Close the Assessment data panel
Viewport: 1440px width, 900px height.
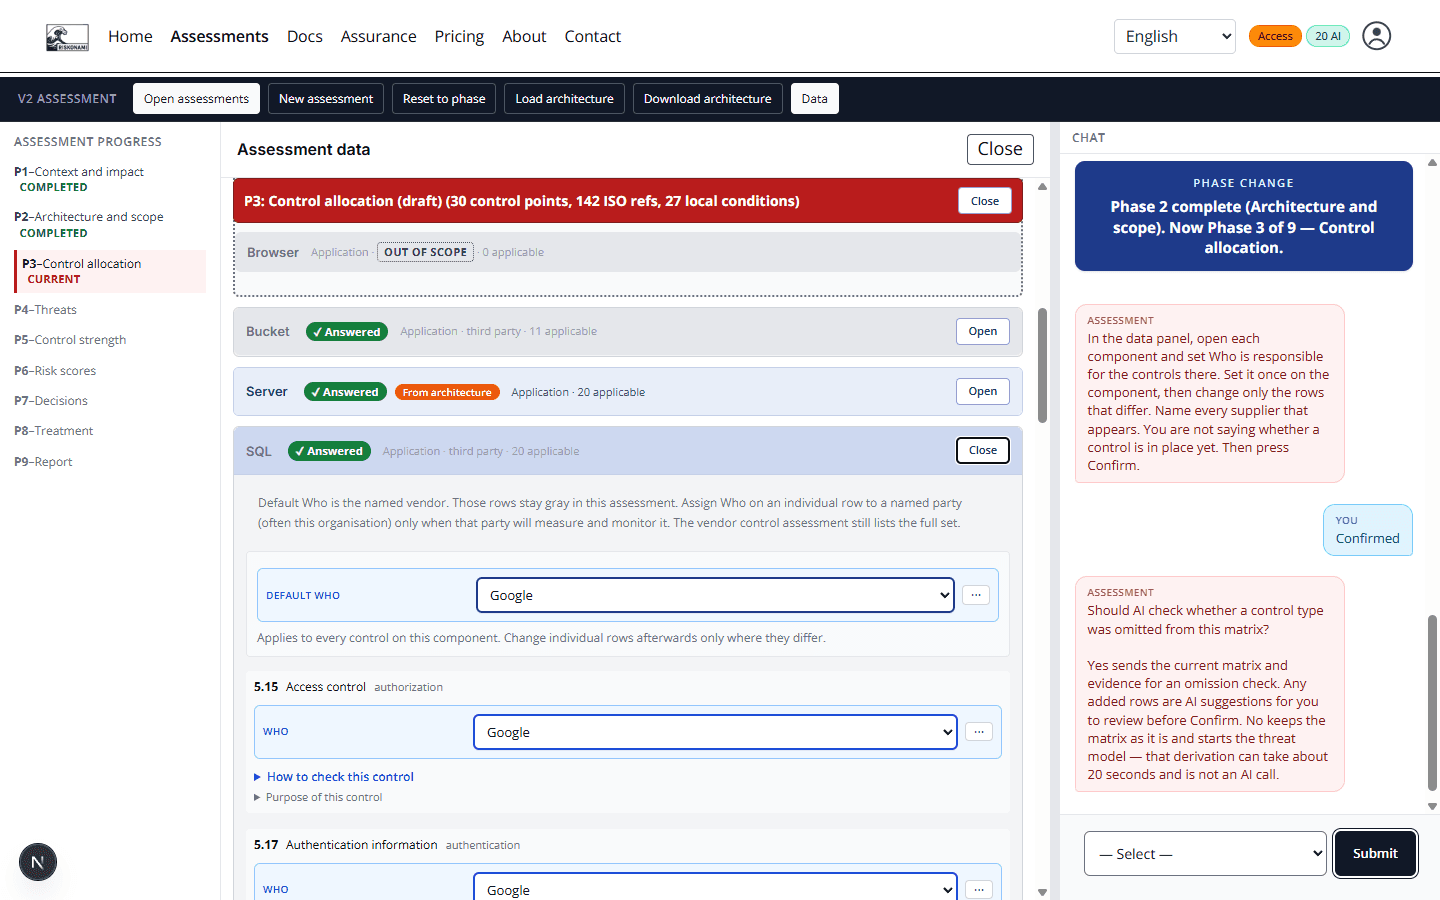coord(1000,149)
